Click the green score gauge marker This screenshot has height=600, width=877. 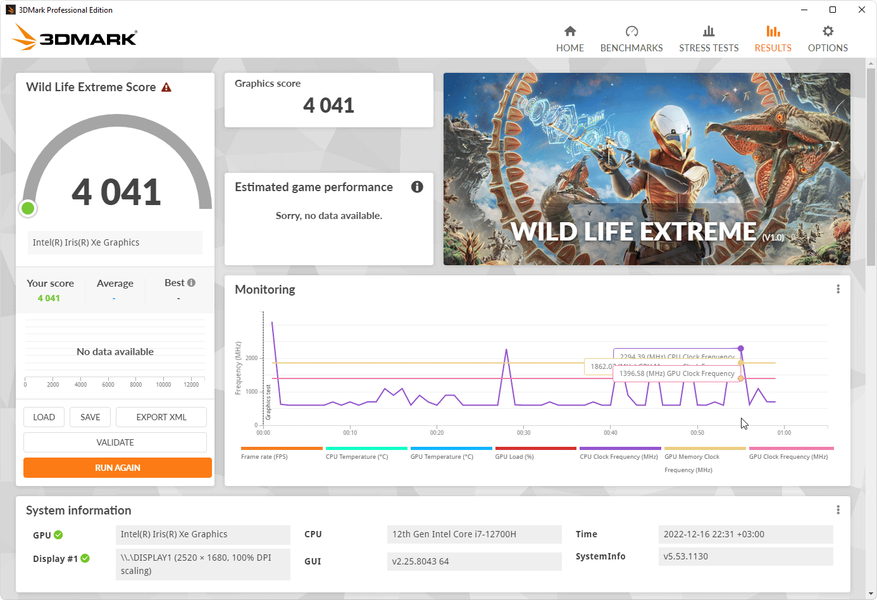tap(28, 209)
